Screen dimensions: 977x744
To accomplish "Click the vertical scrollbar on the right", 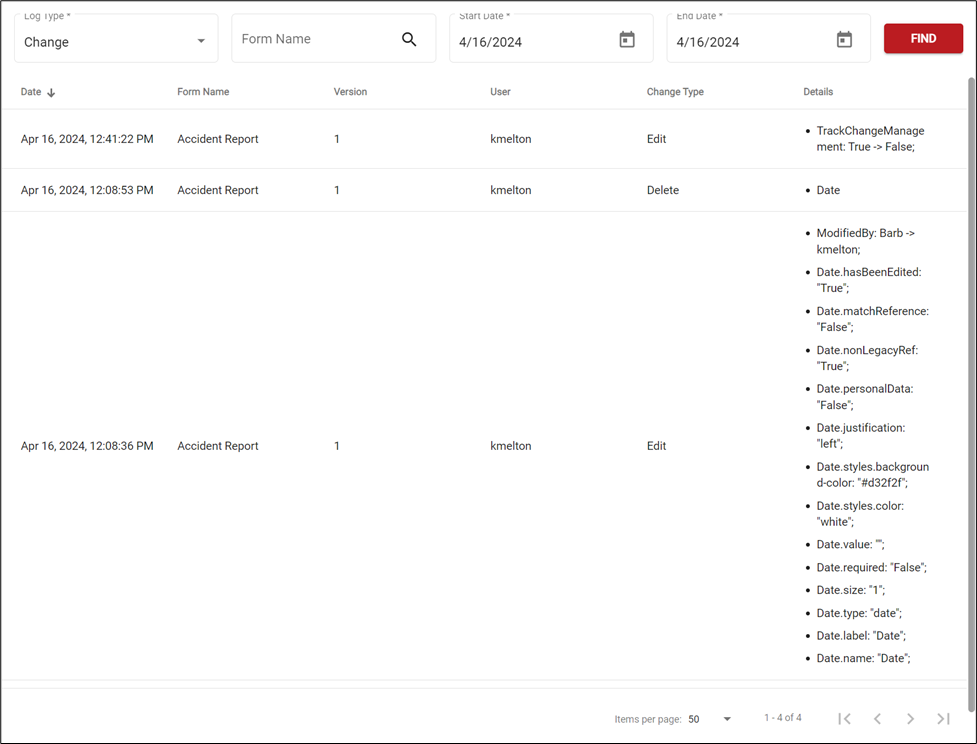I will click(971, 393).
